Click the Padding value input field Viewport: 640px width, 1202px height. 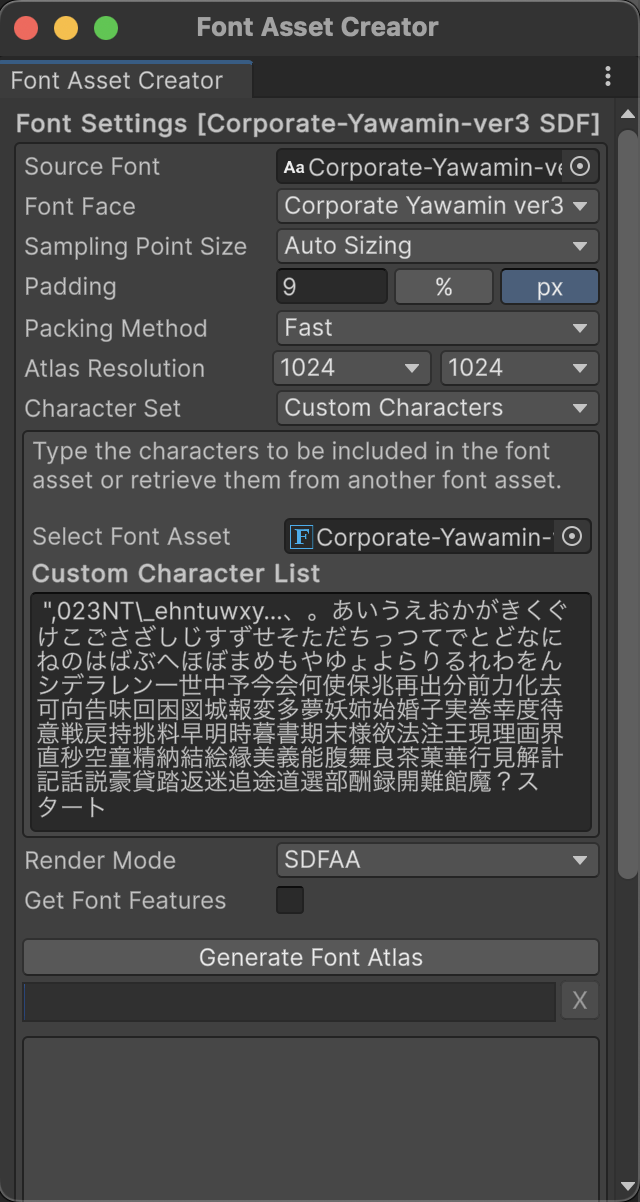coord(331,287)
